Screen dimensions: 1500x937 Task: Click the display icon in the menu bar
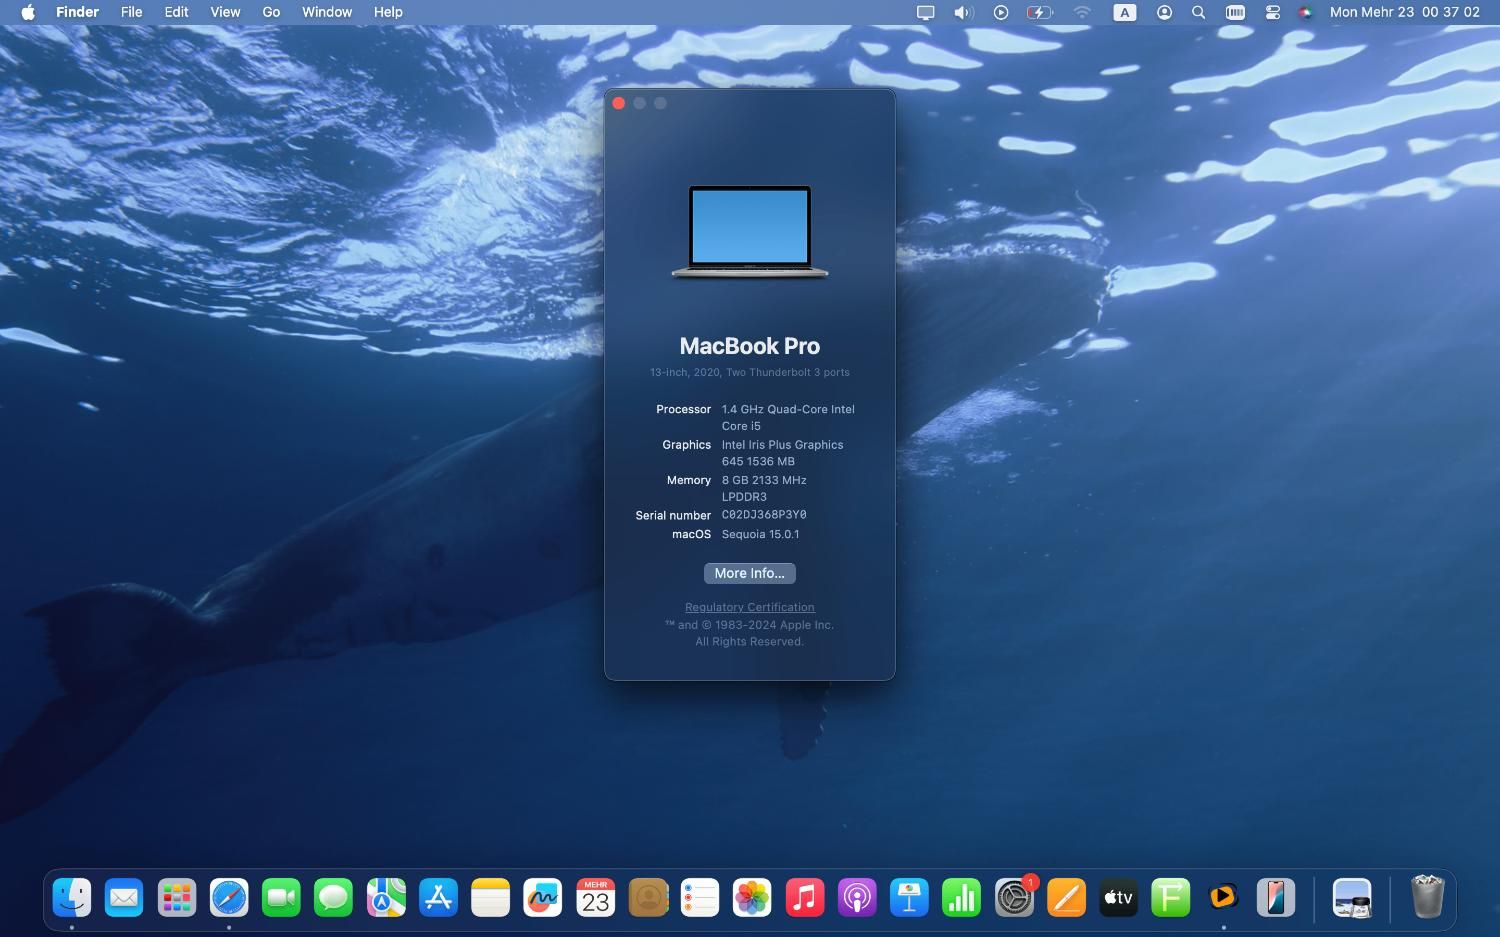click(x=926, y=12)
